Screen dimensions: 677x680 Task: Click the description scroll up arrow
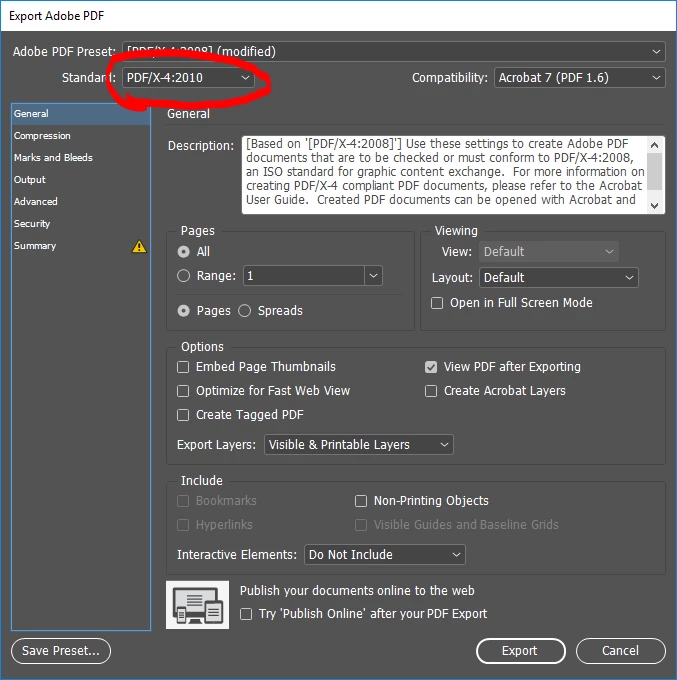[655, 145]
